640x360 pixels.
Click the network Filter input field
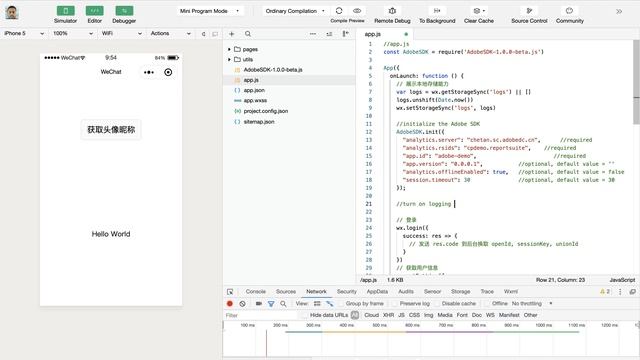[x=260, y=315]
